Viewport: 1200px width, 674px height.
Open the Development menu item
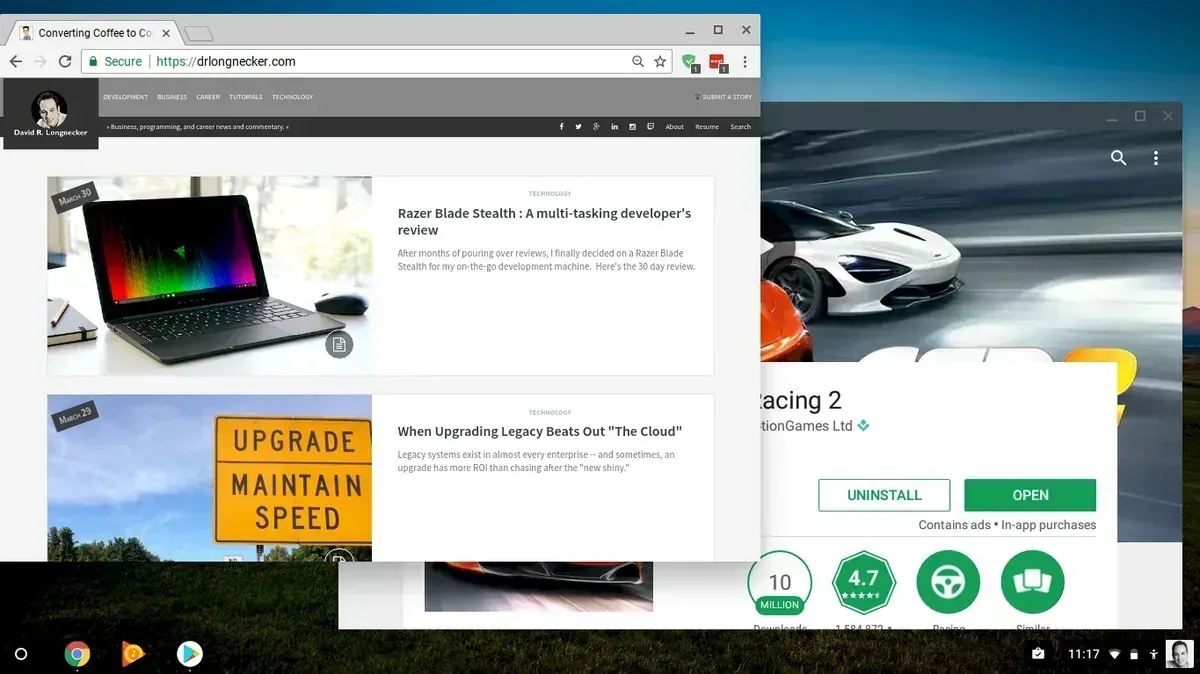[x=125, y=97]
